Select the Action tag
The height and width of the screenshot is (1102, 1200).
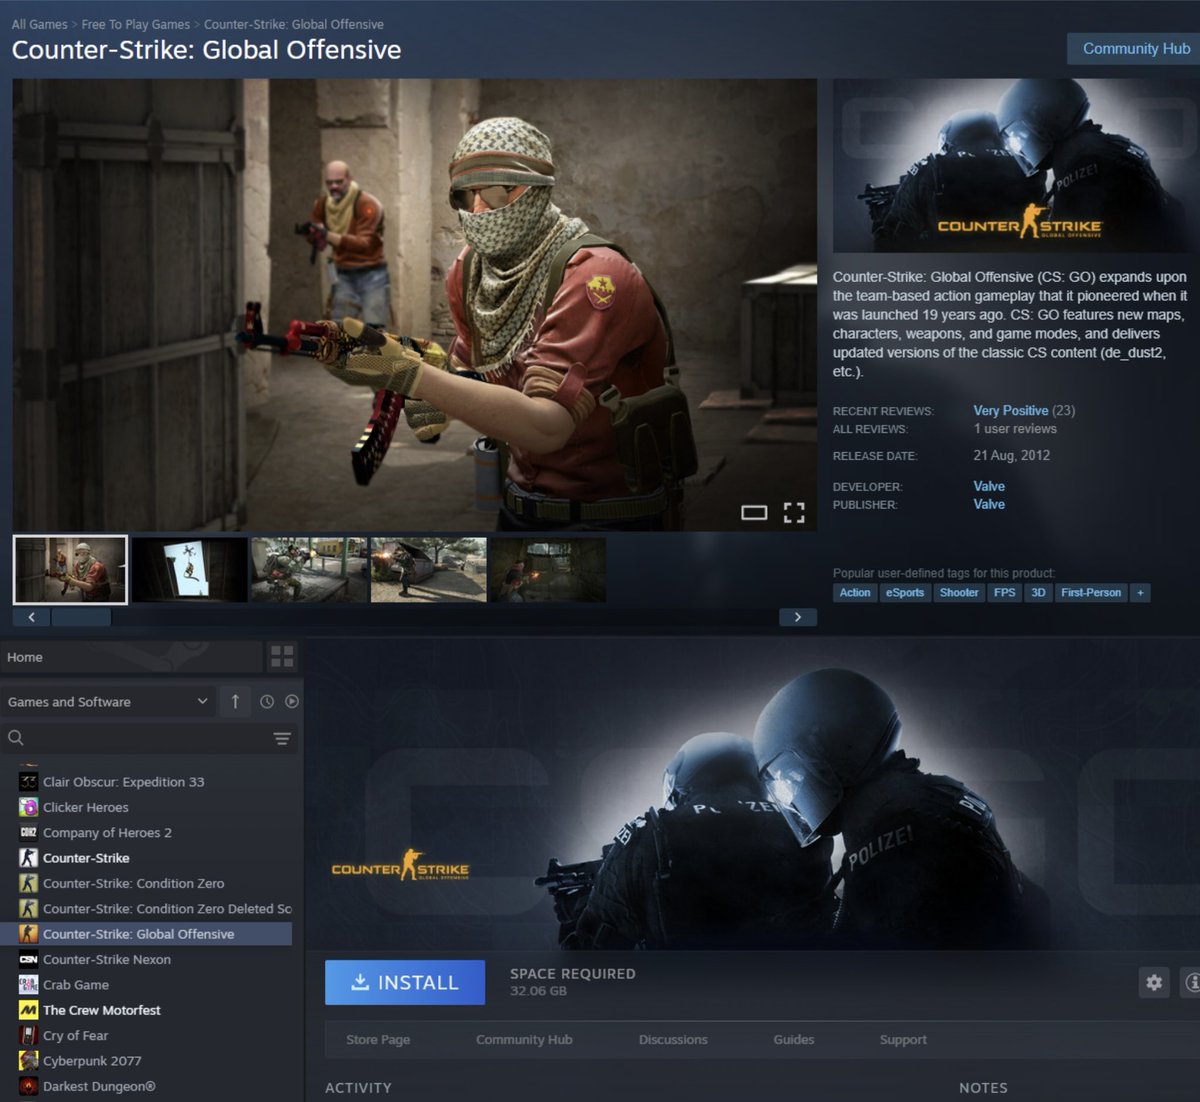coord(855,593)
